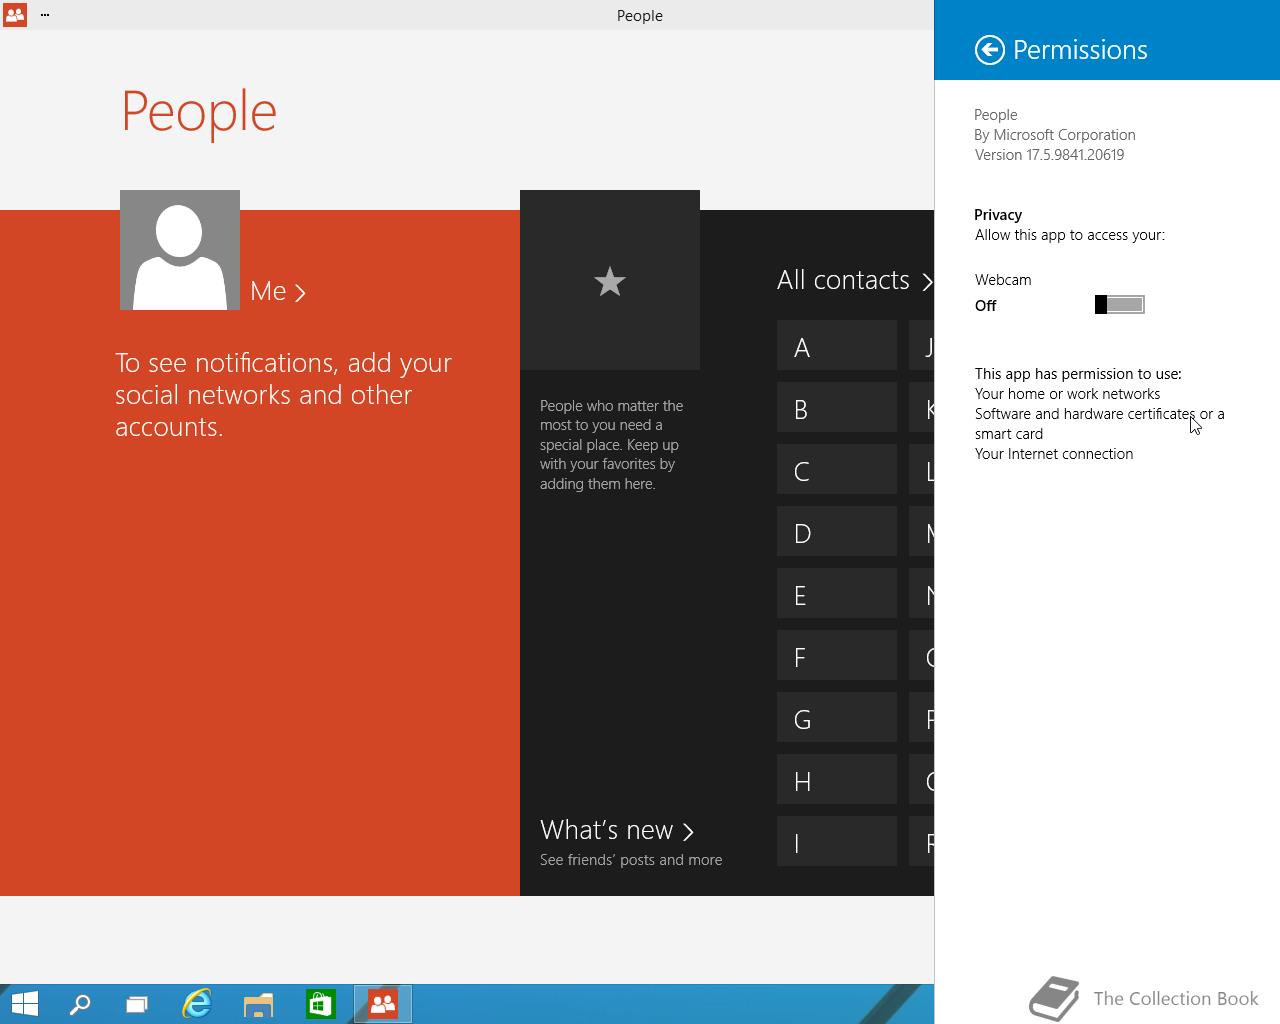Jump to contacts starting with B
The image size is (1280, 1024).
click(837, 408)
